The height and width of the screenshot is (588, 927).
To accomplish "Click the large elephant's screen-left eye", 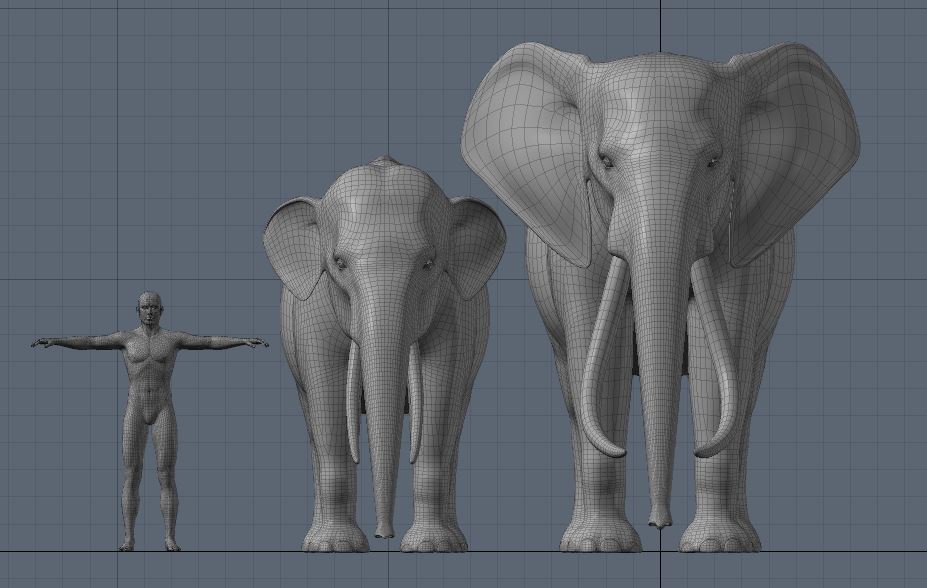I will pyautogui.click(x=606, y=160).
